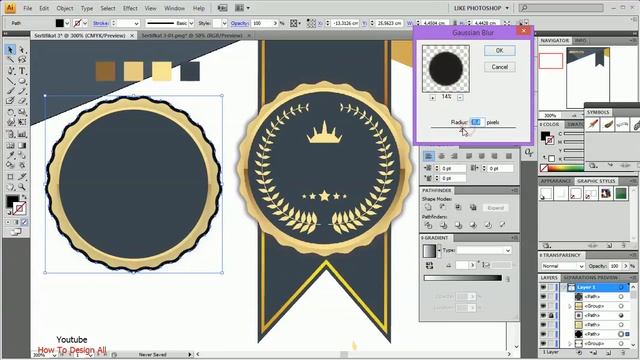Select the Scale tool
640x360 pixels.
click(22, 112)
